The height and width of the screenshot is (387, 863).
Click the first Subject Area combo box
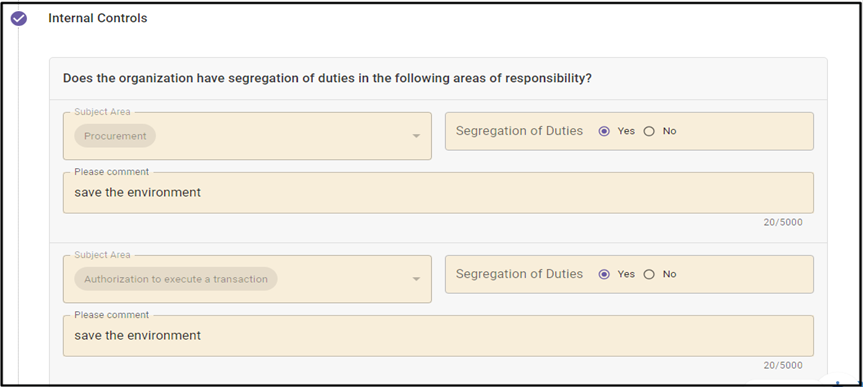(247, 136)
